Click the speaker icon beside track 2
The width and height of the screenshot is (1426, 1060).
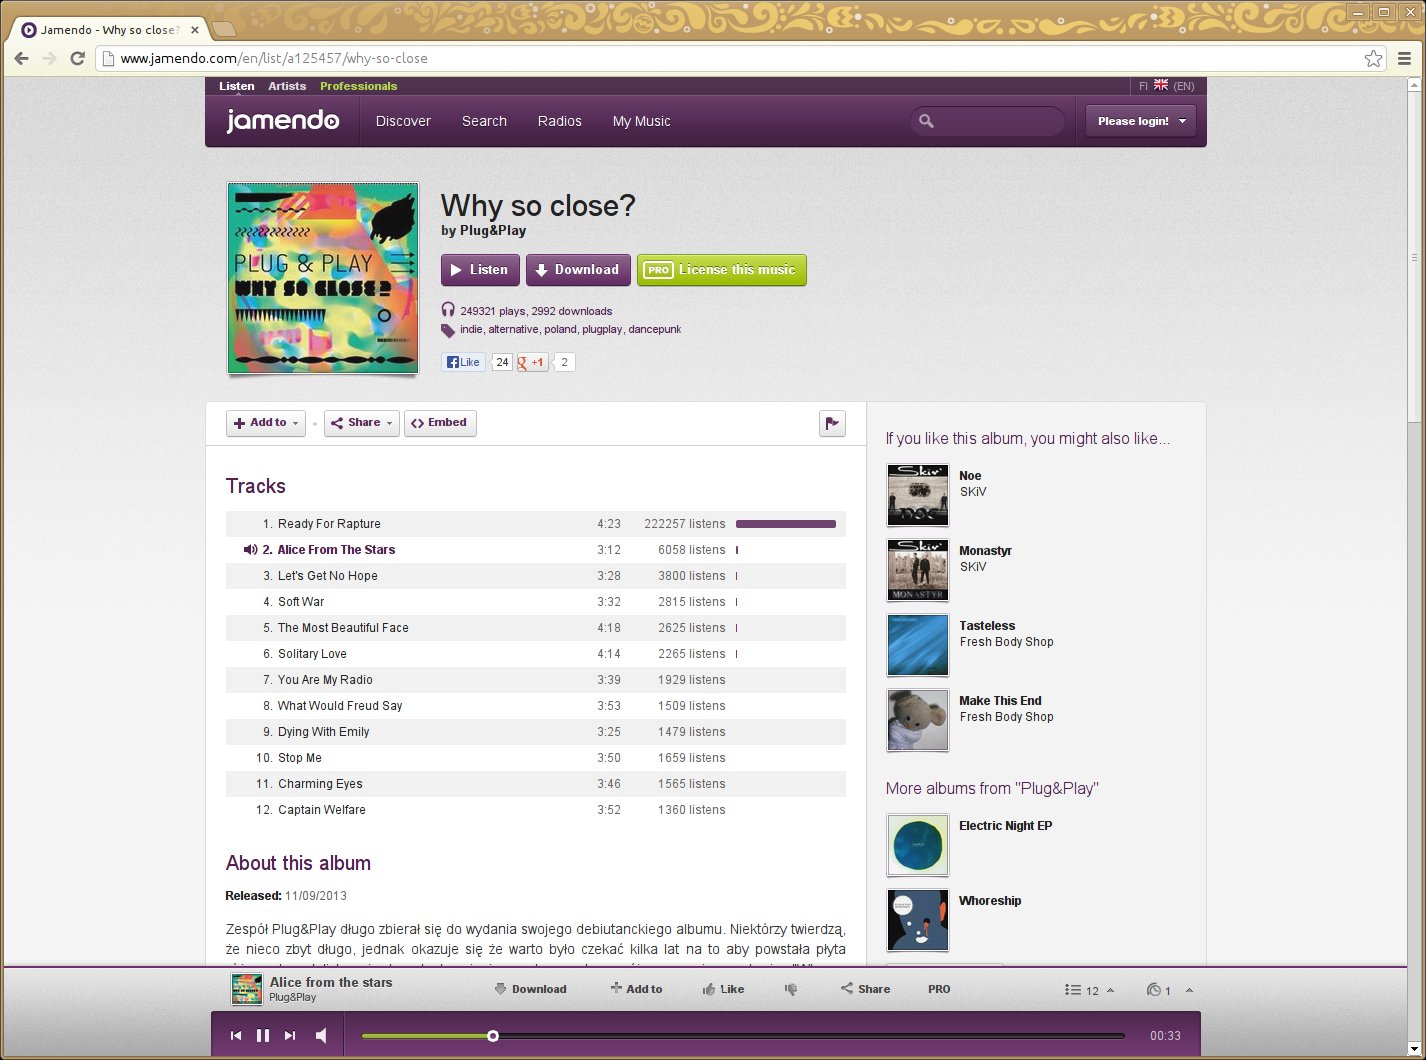pyautogui.click(x=250, y=550)
